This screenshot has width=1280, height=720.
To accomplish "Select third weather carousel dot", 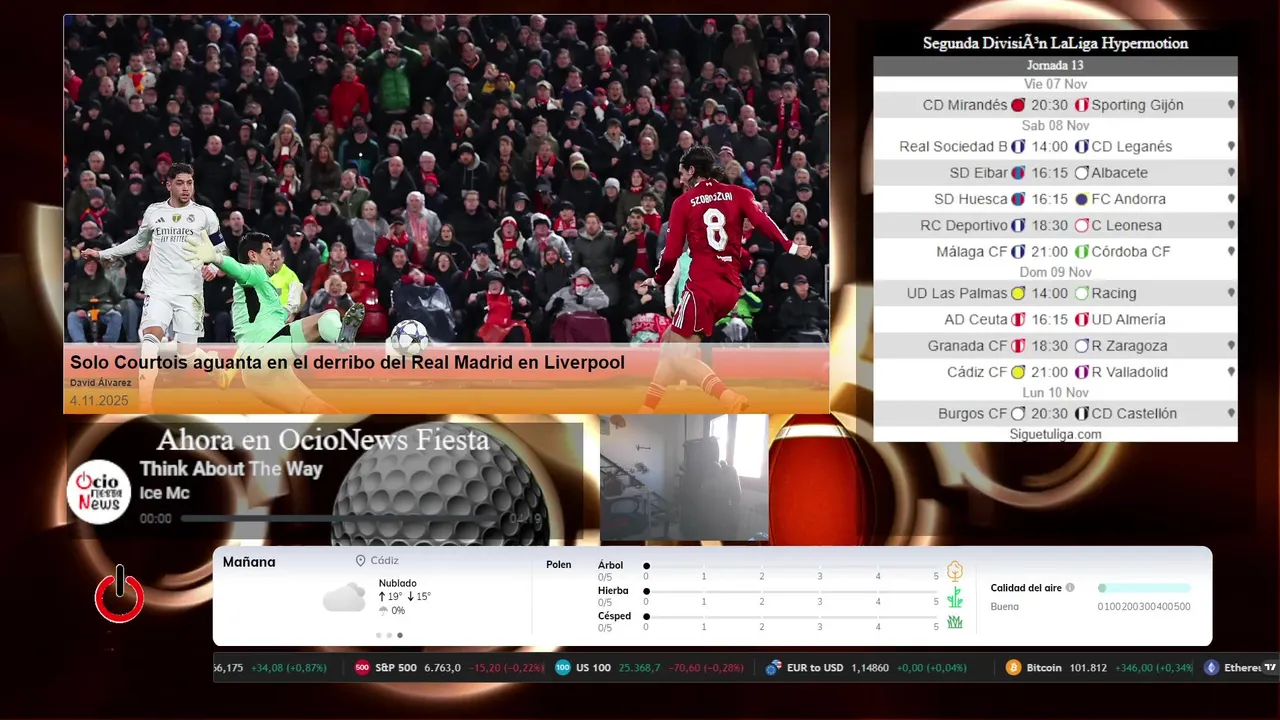I will [400, 635].
